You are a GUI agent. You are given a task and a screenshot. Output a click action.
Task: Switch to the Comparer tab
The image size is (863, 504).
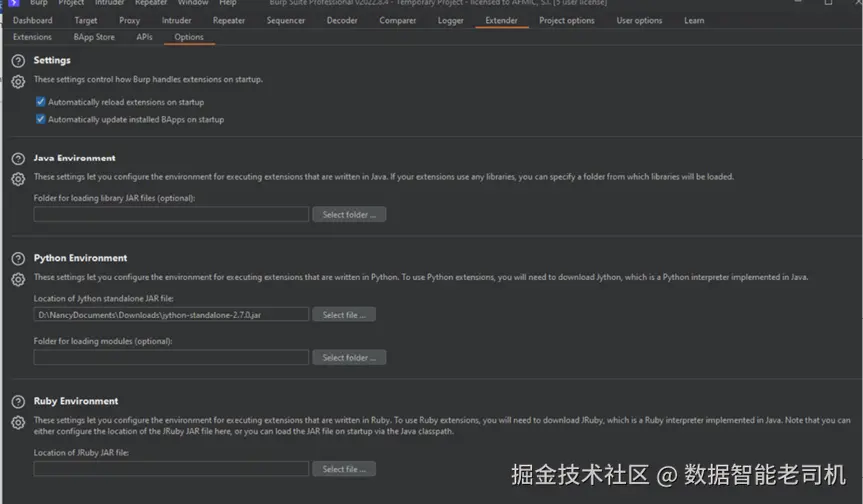click(397, 20)
